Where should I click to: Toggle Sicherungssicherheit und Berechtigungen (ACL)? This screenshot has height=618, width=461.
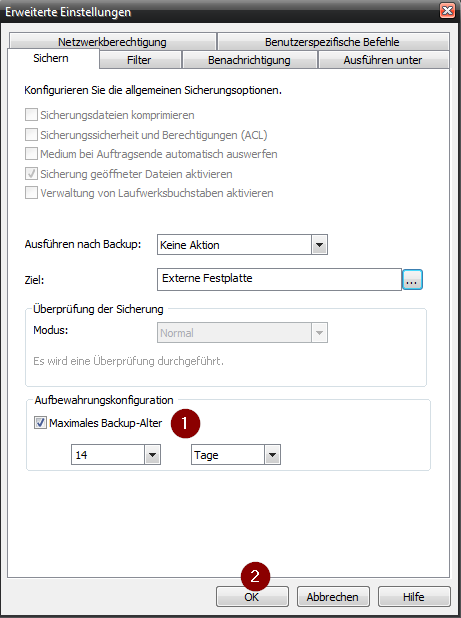tap(32, 135)
